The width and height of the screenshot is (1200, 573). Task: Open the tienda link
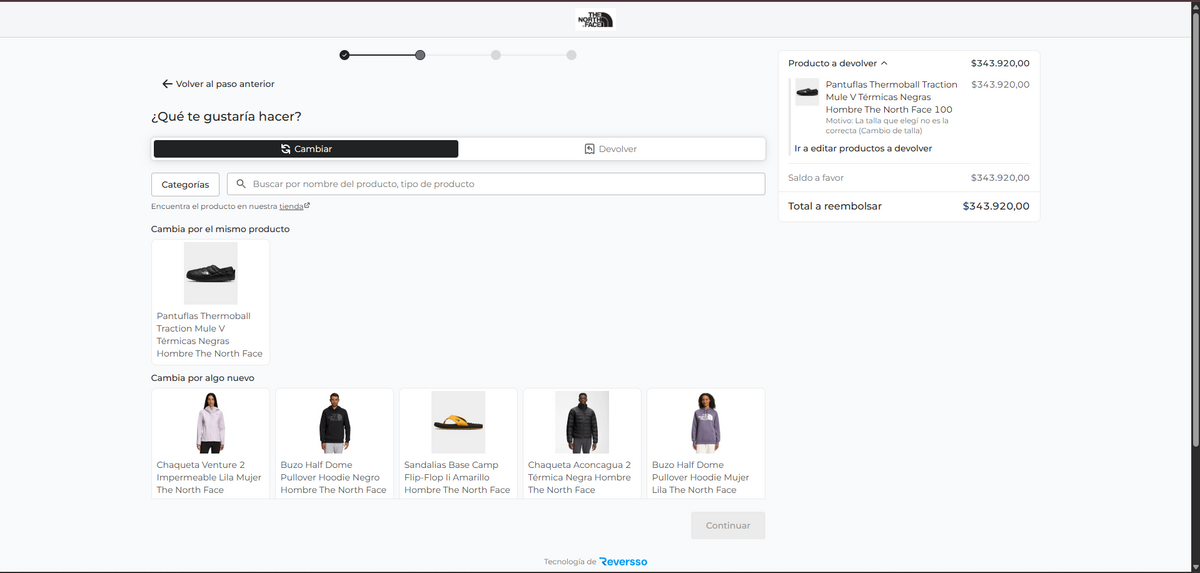click(291, 206)
